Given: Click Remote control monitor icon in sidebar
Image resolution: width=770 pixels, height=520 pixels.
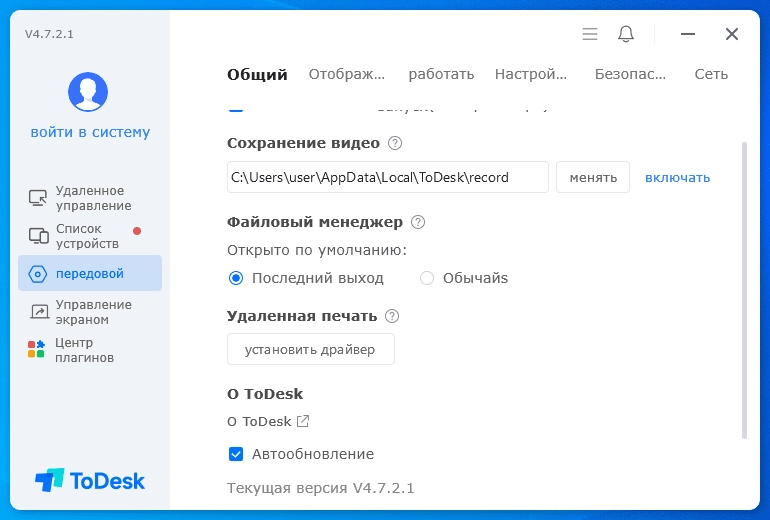Looking at the screenshot, I should (x=38, y=198).
